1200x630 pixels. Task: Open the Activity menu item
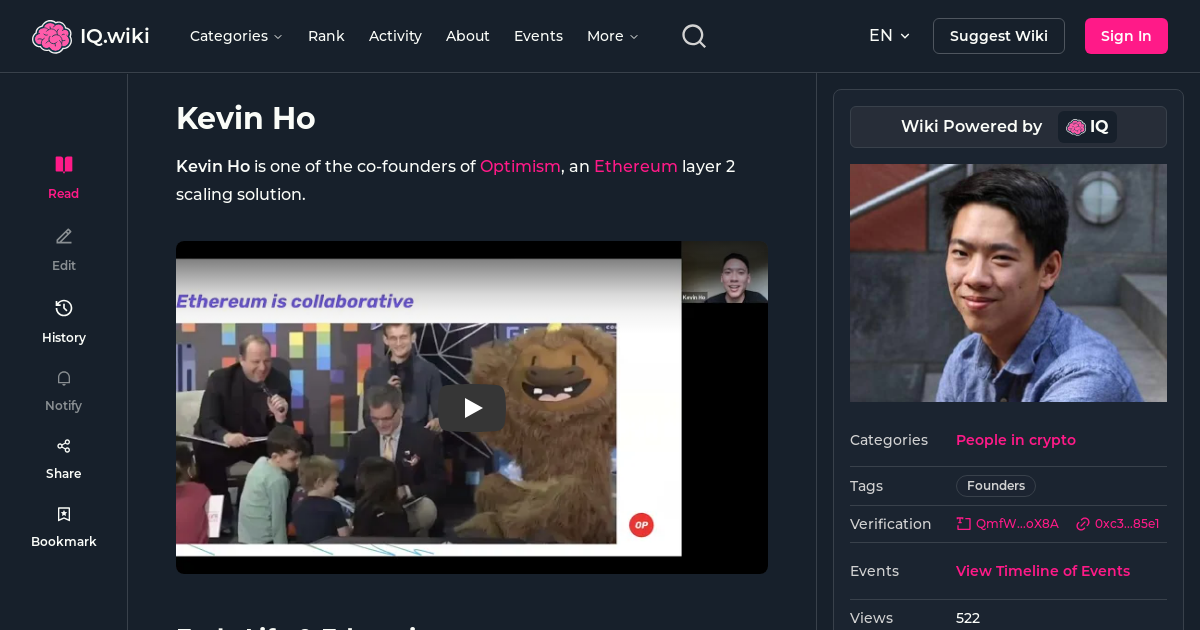(395, 36)
